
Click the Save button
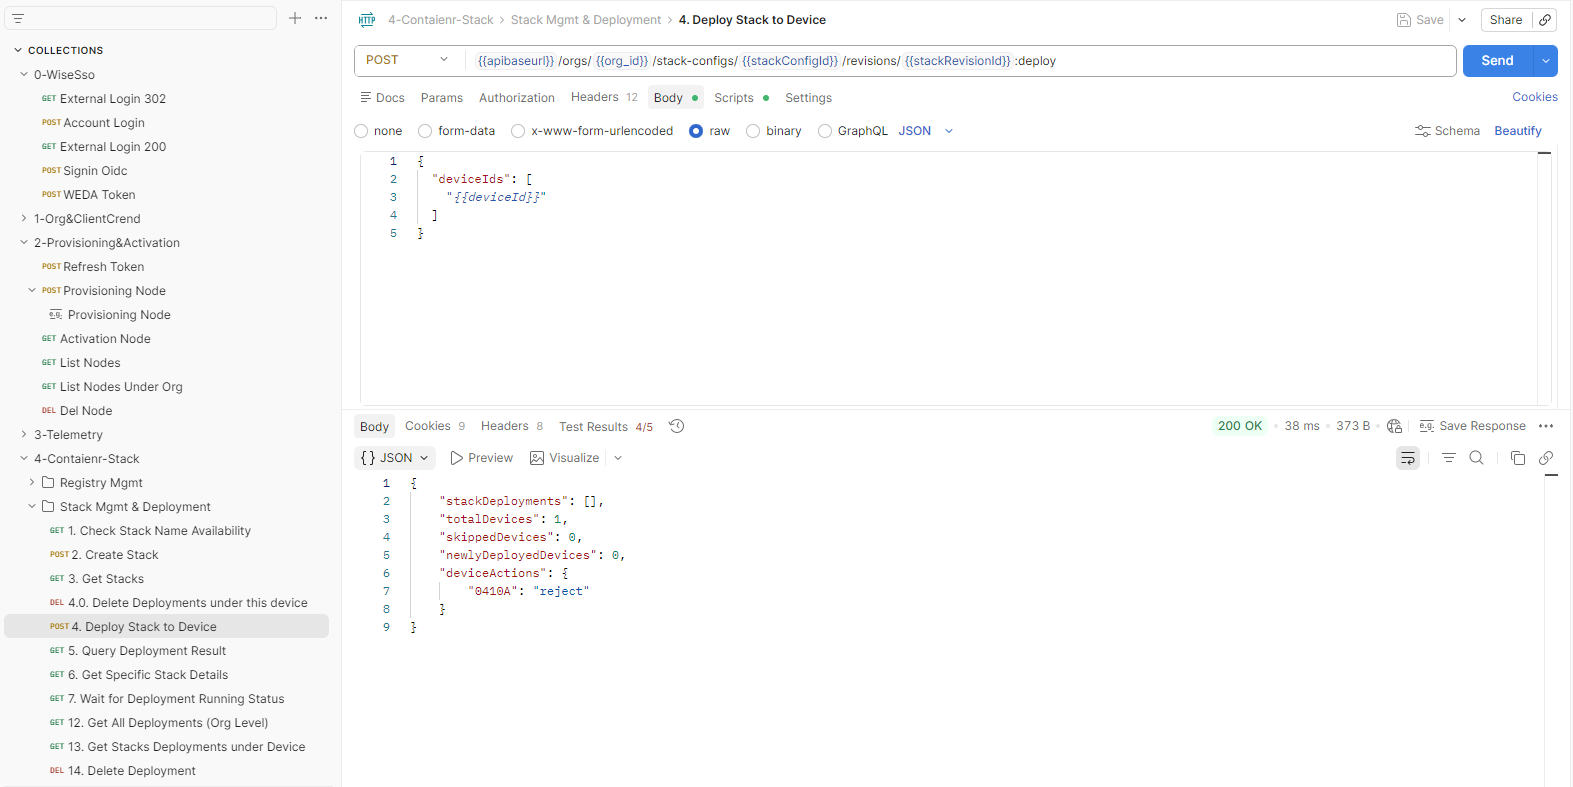click(x=1420, y=20)
